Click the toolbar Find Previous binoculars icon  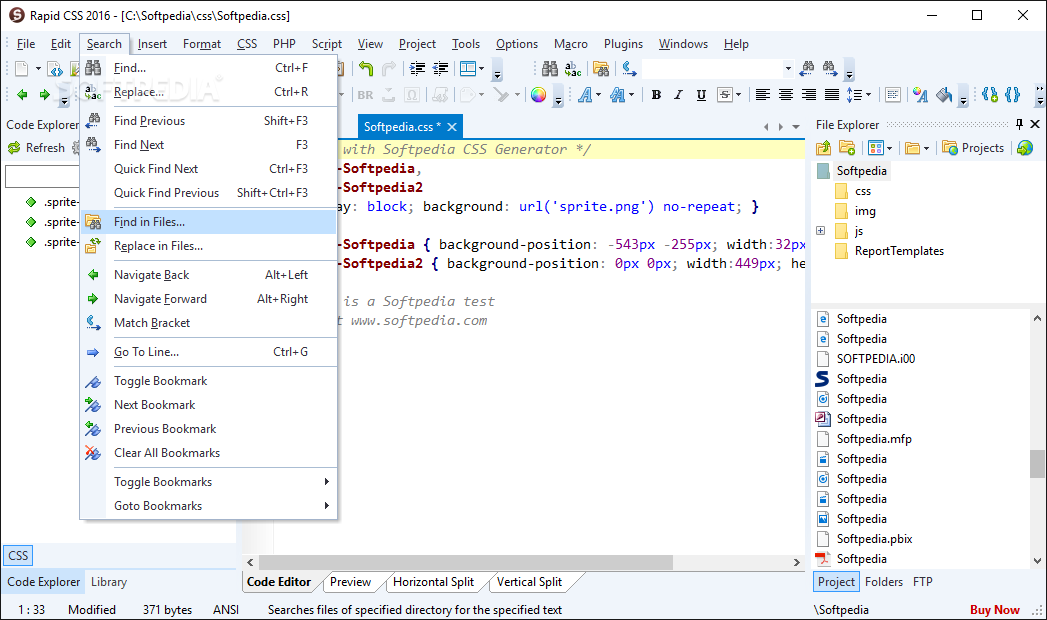coord(807,67)
